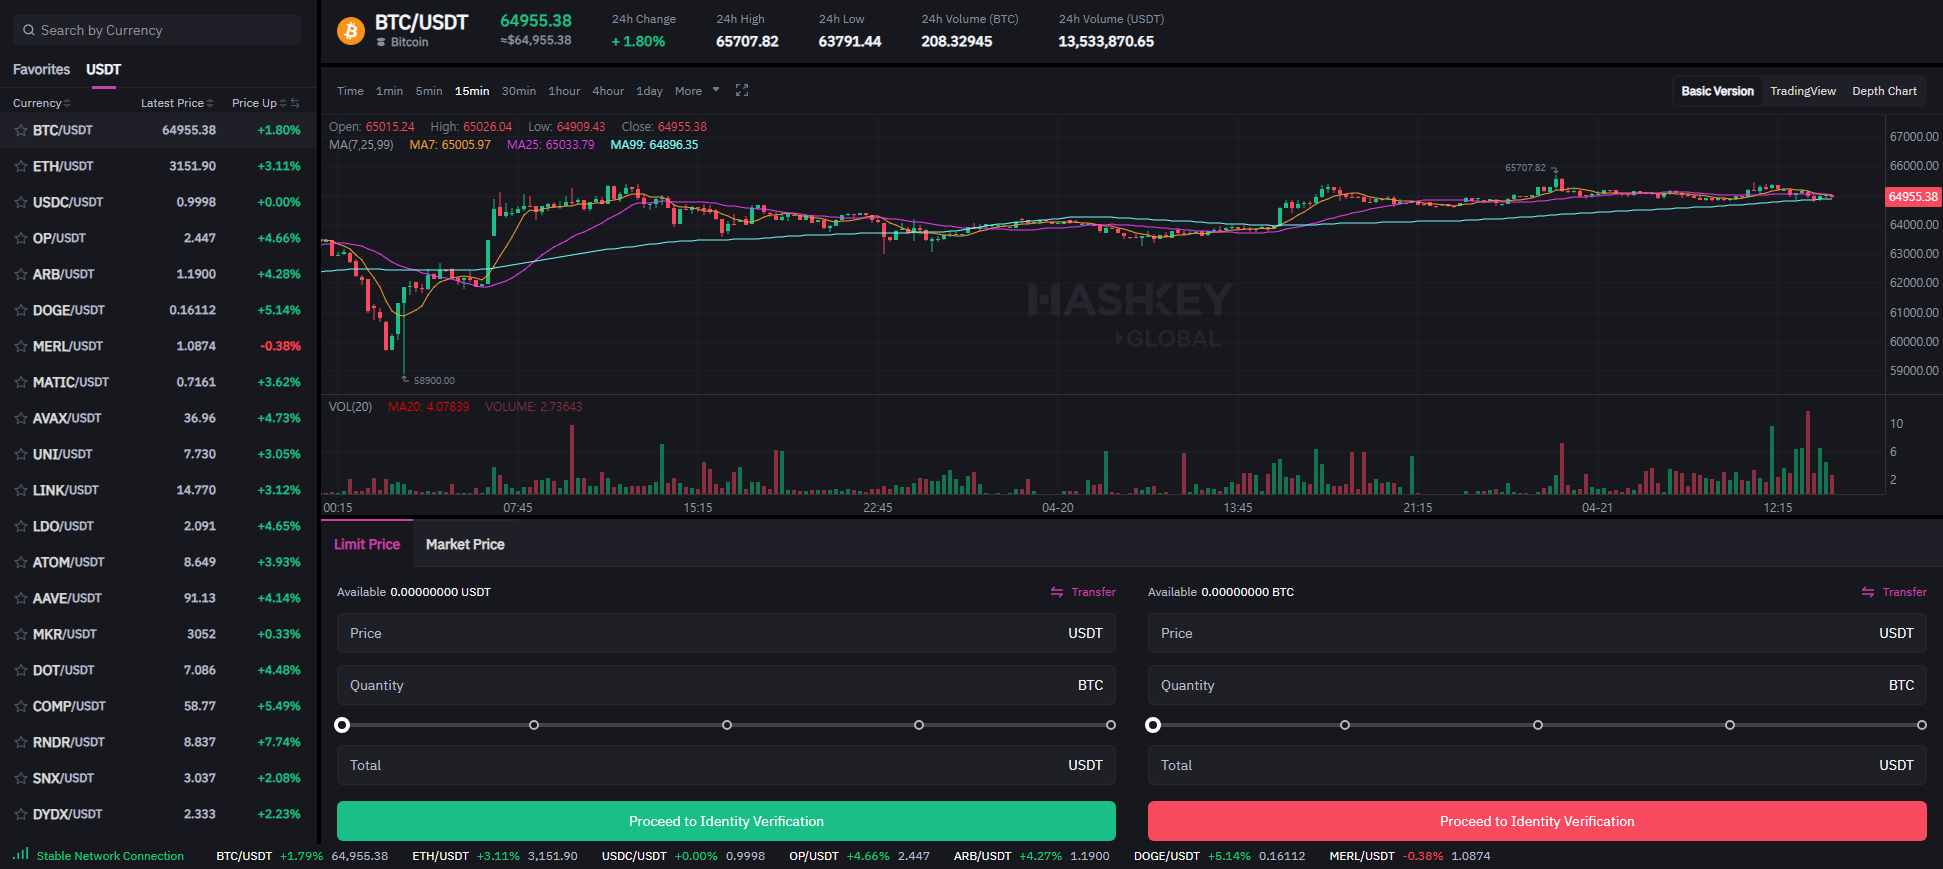
Task: Focus the sell Price input field
Action: tap(1537, 633)
